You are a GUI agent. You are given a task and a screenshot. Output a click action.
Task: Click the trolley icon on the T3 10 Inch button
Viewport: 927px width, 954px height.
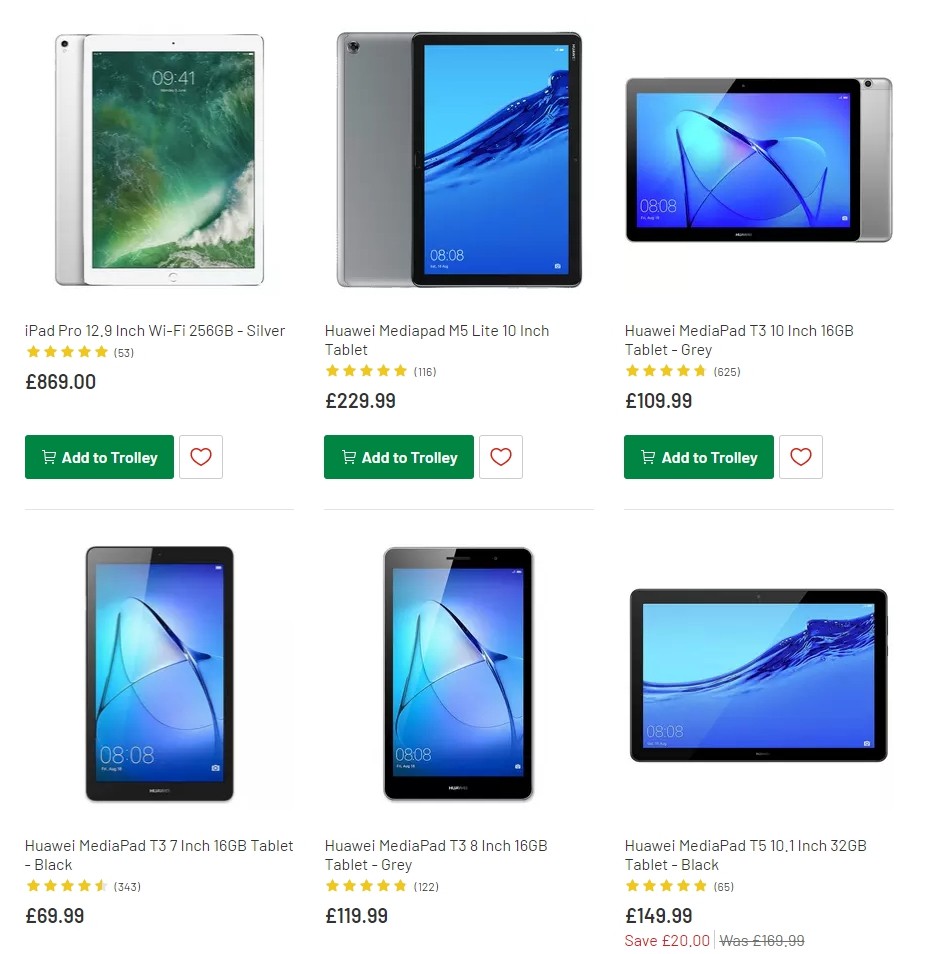point(647,457)
